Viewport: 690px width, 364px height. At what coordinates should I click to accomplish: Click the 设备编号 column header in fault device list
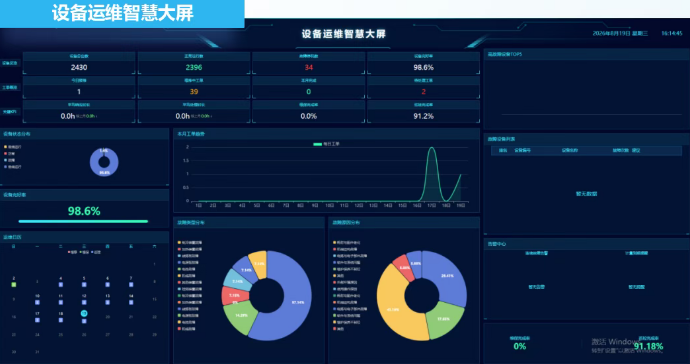point(522,151)
